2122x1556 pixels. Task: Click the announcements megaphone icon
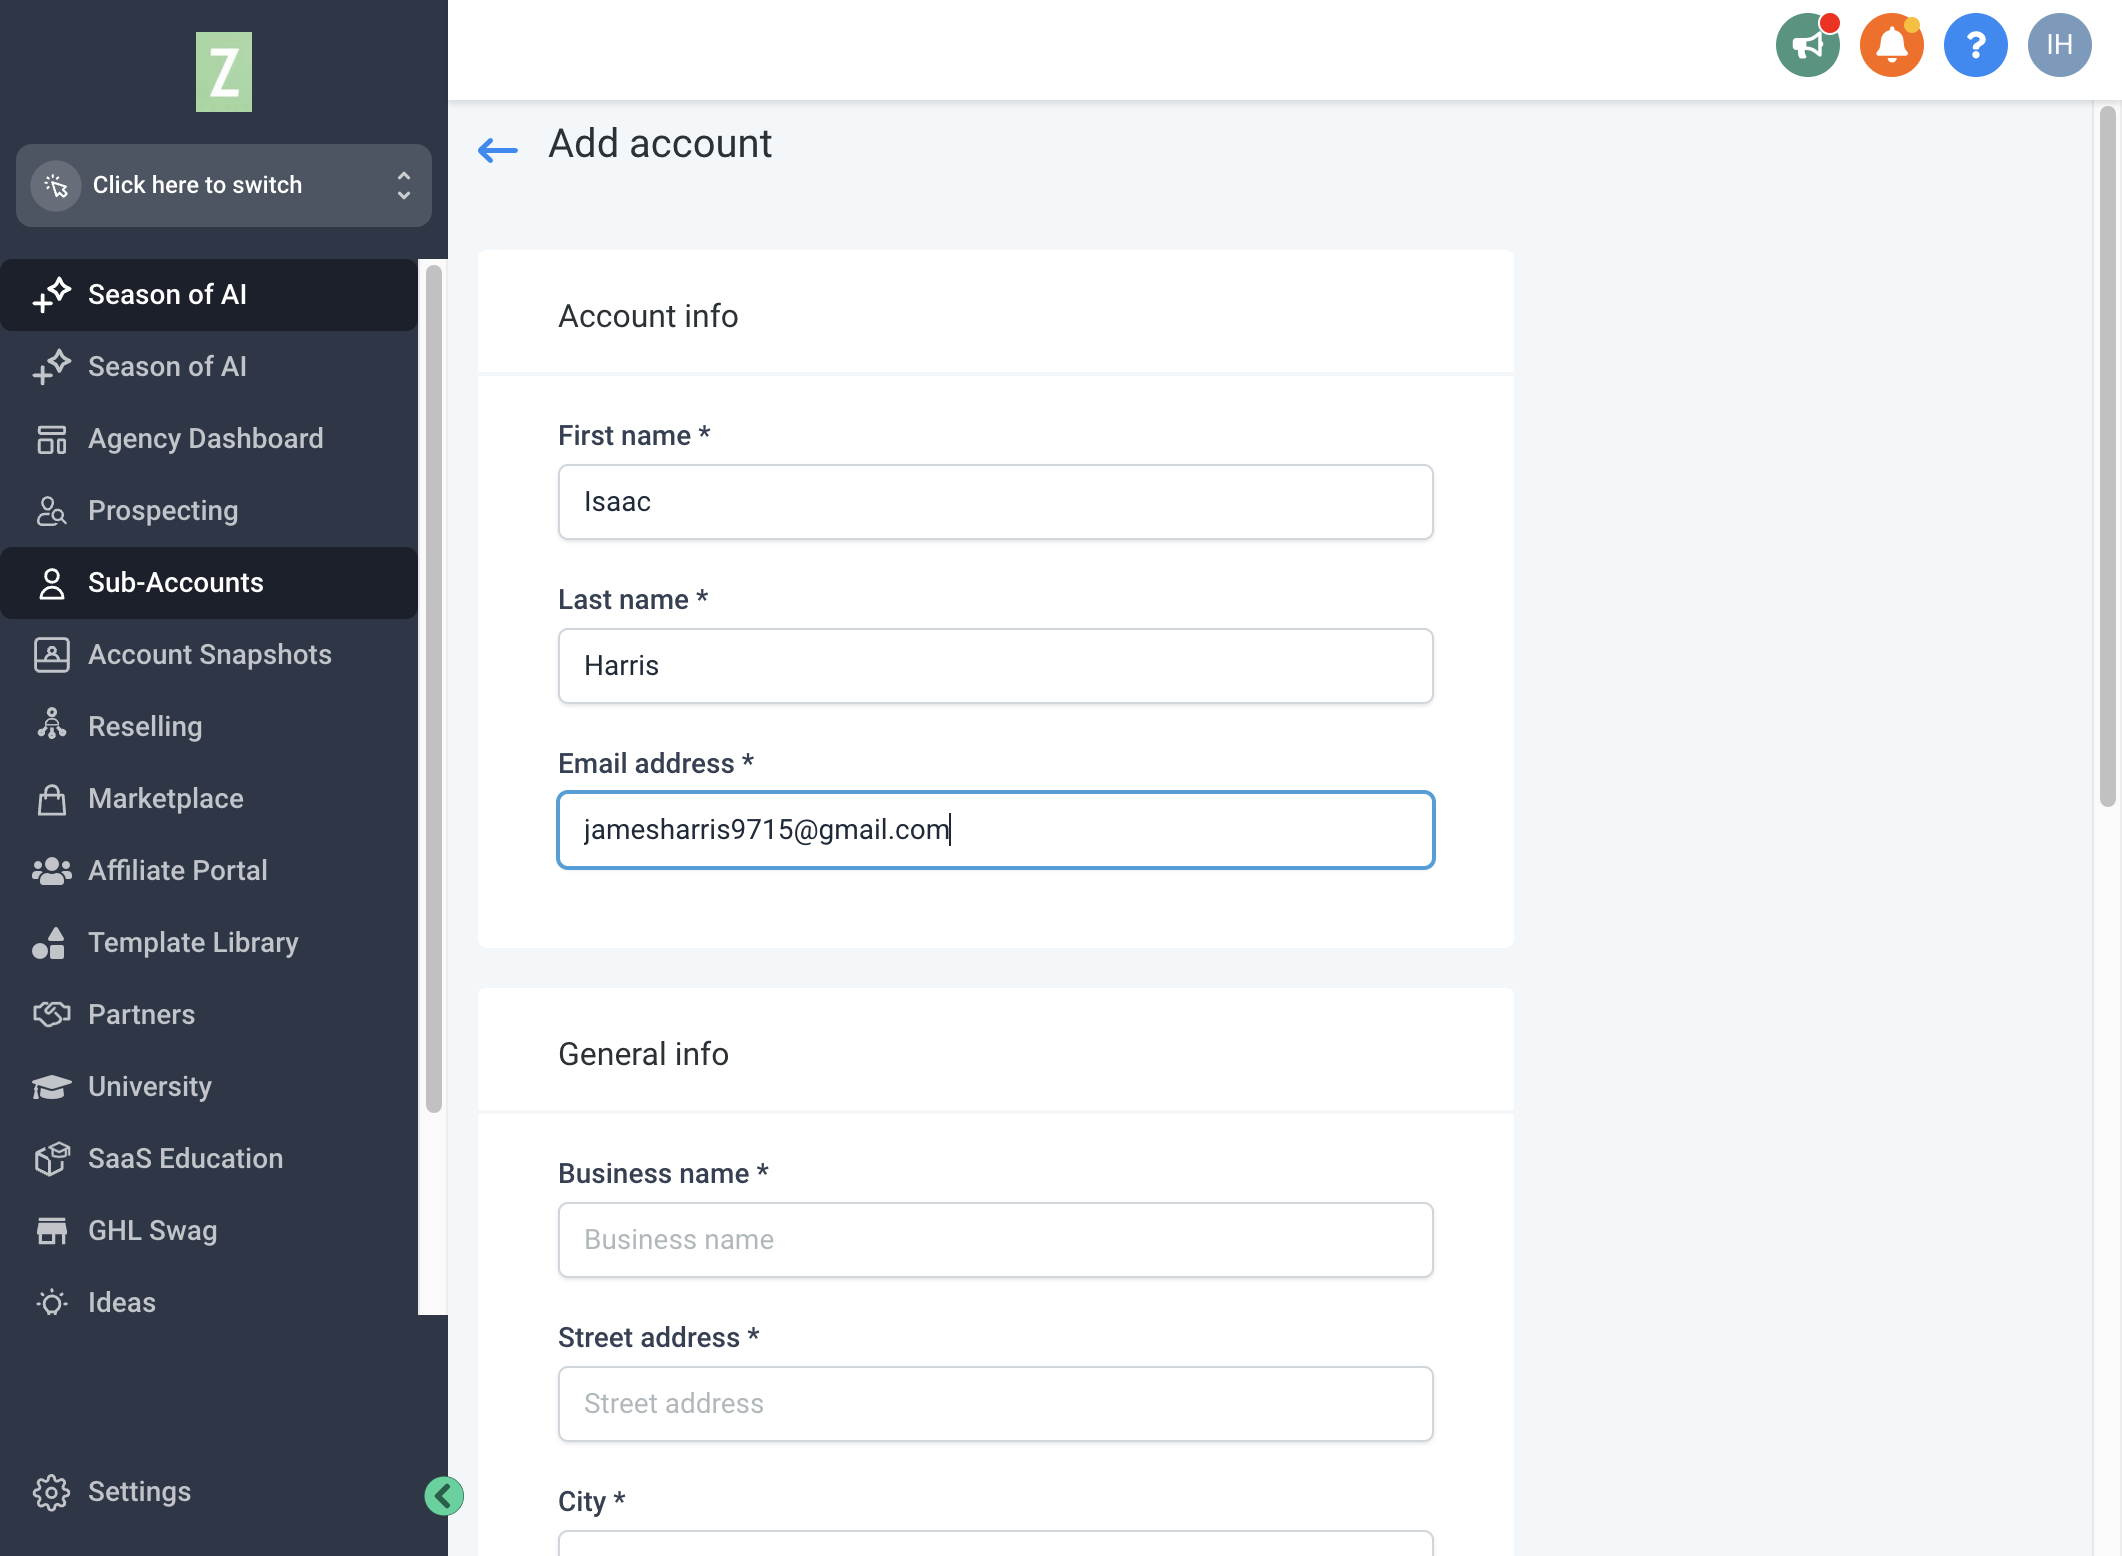(x=1807, y=45)
